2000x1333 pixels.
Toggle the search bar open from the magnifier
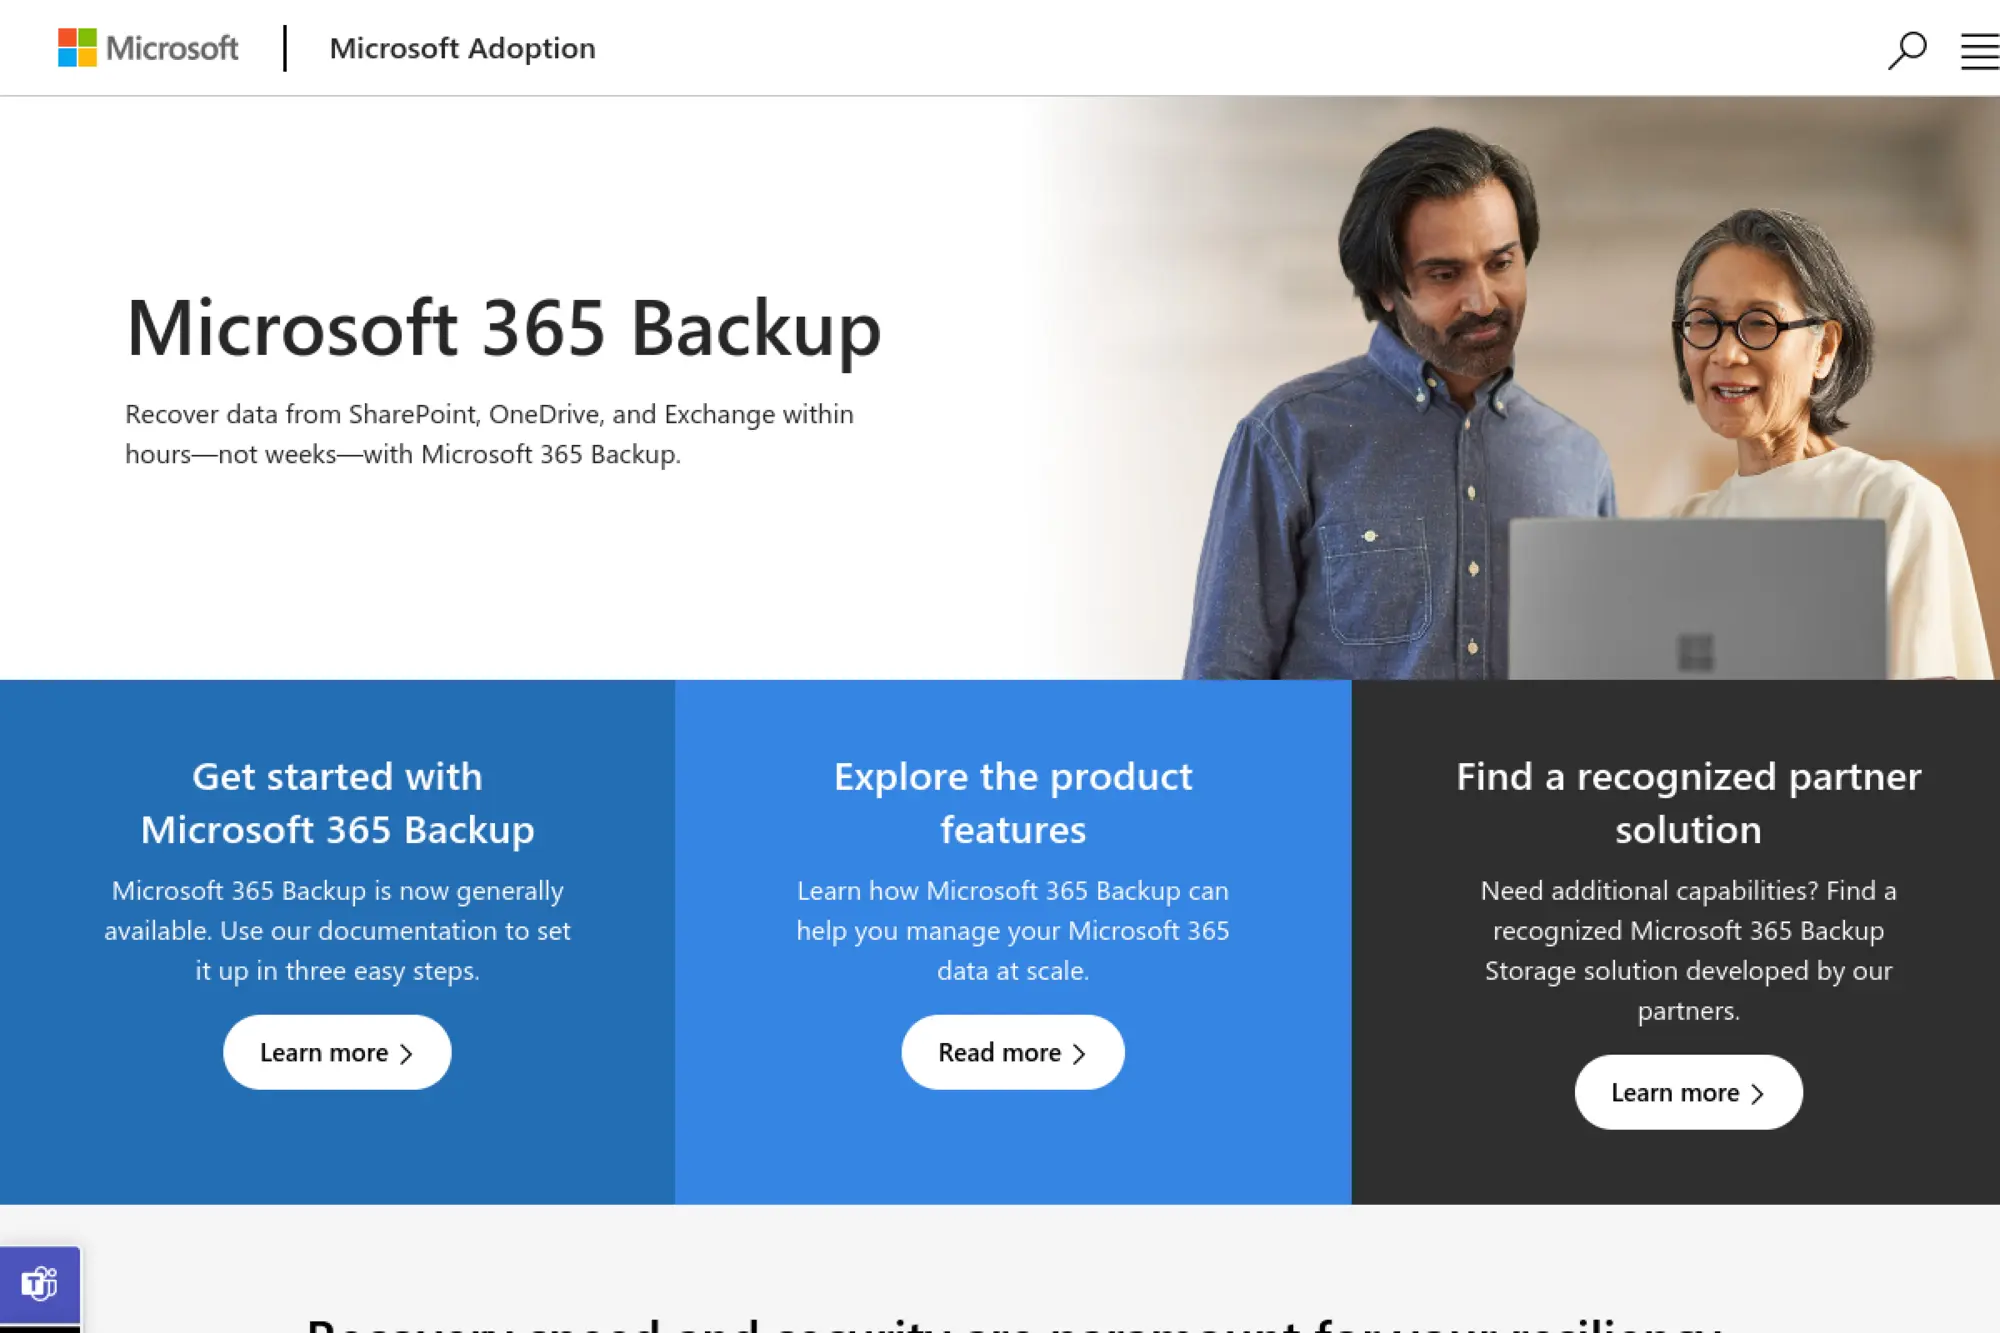tap(1906, 47)
